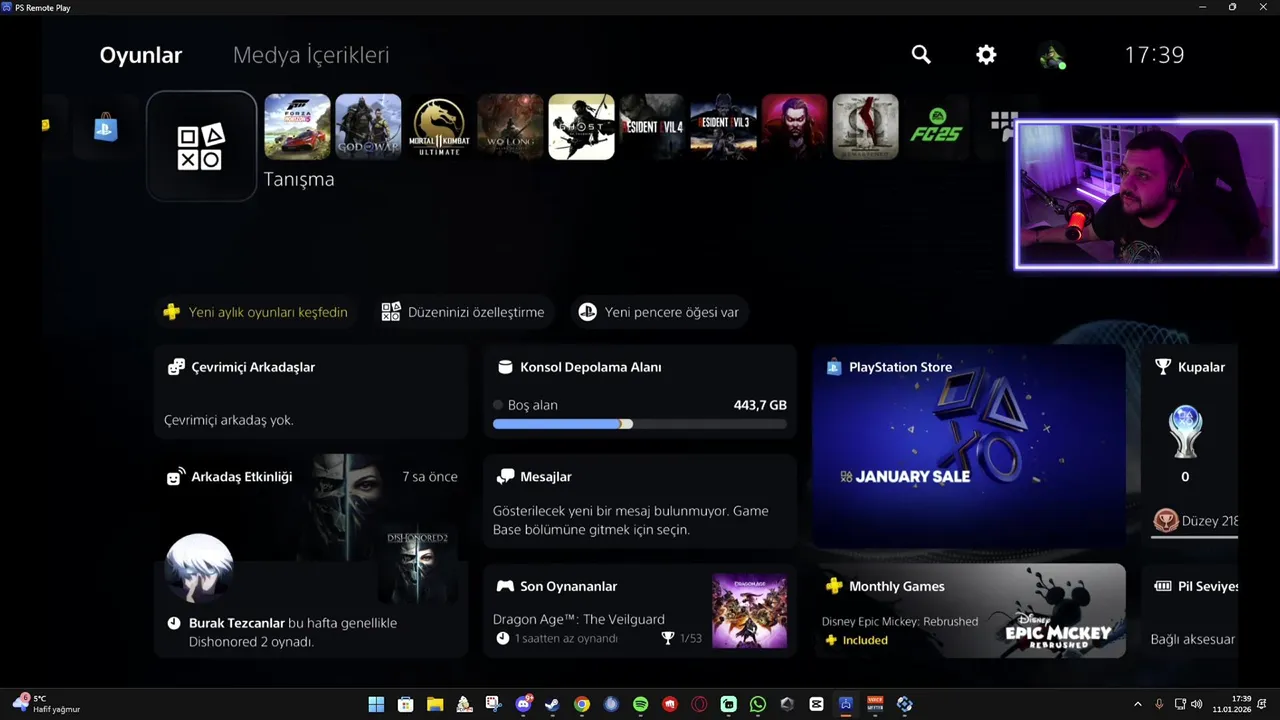Screen dimensions: 1280x720
Task: Open the Çevrimiçi Arkadaşlar widget
Action: (311, 392)
